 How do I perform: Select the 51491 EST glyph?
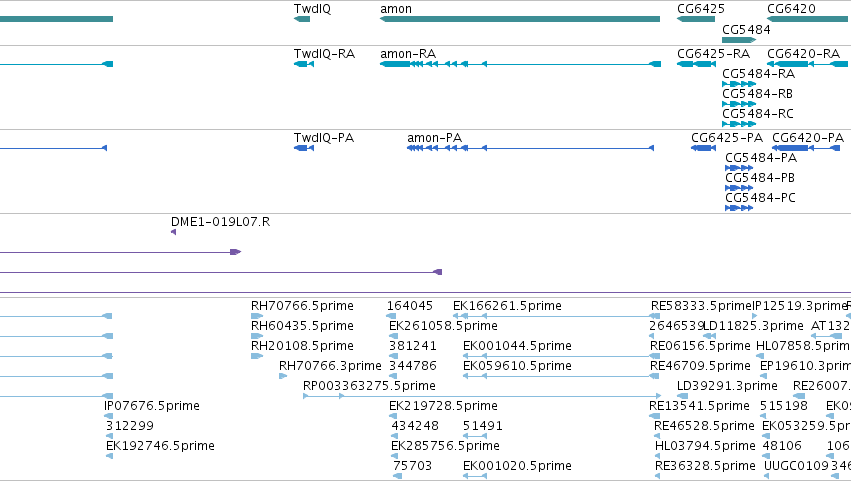point(475,436)
